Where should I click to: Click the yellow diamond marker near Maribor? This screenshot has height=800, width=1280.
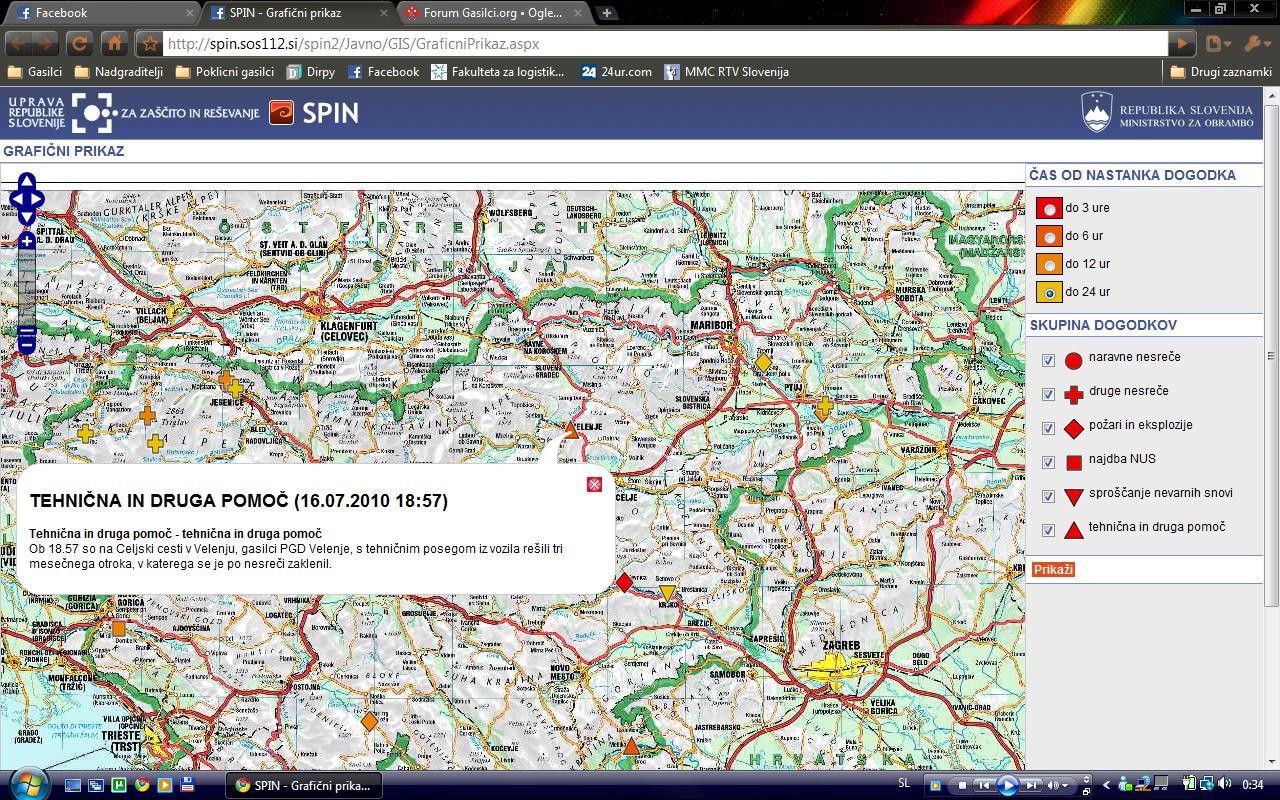click(x=763, y=363)
